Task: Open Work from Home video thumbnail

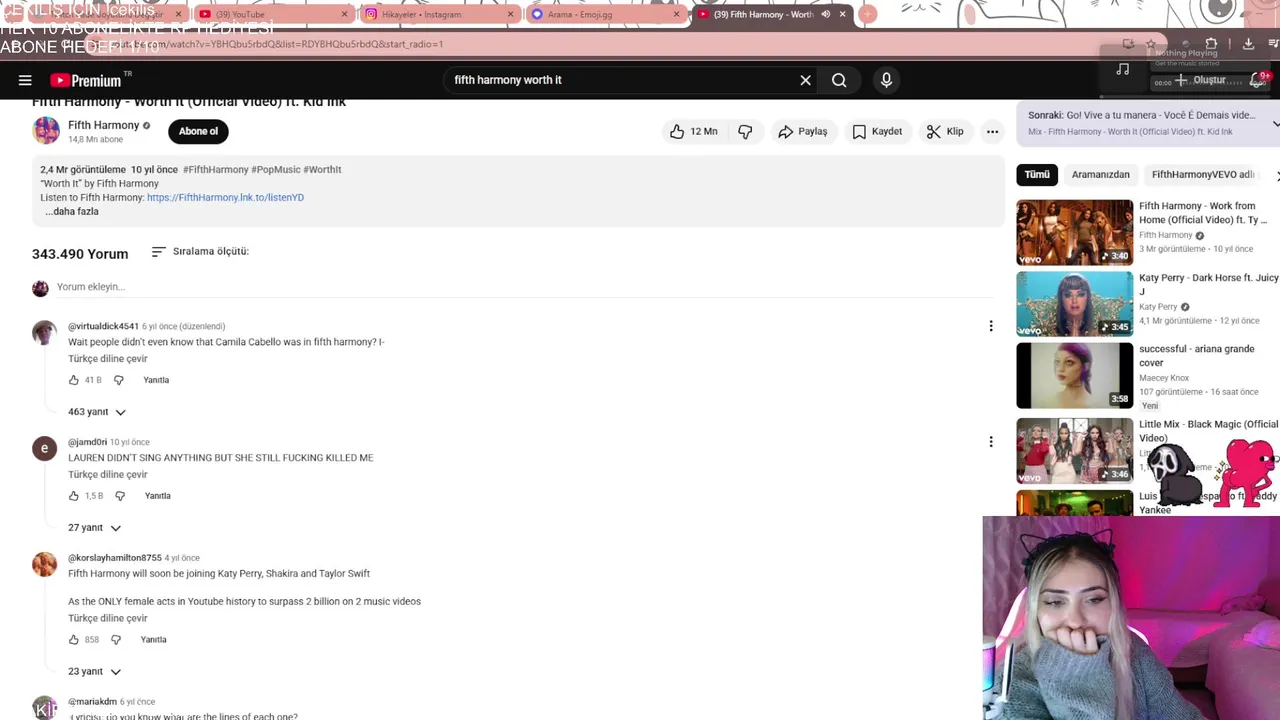Action: (1075, 232)
